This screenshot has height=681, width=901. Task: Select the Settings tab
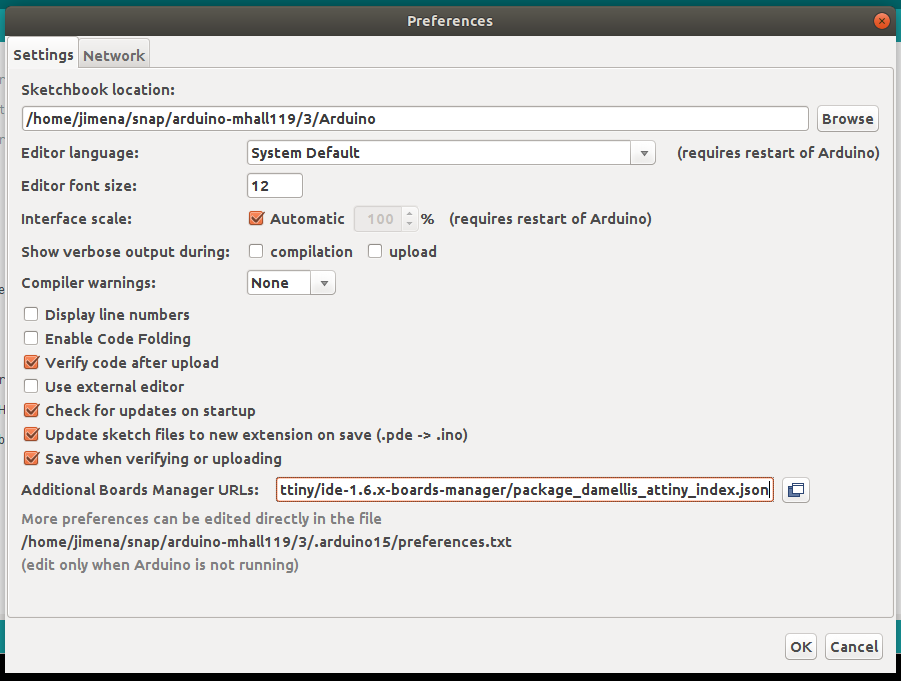point(44,55)
